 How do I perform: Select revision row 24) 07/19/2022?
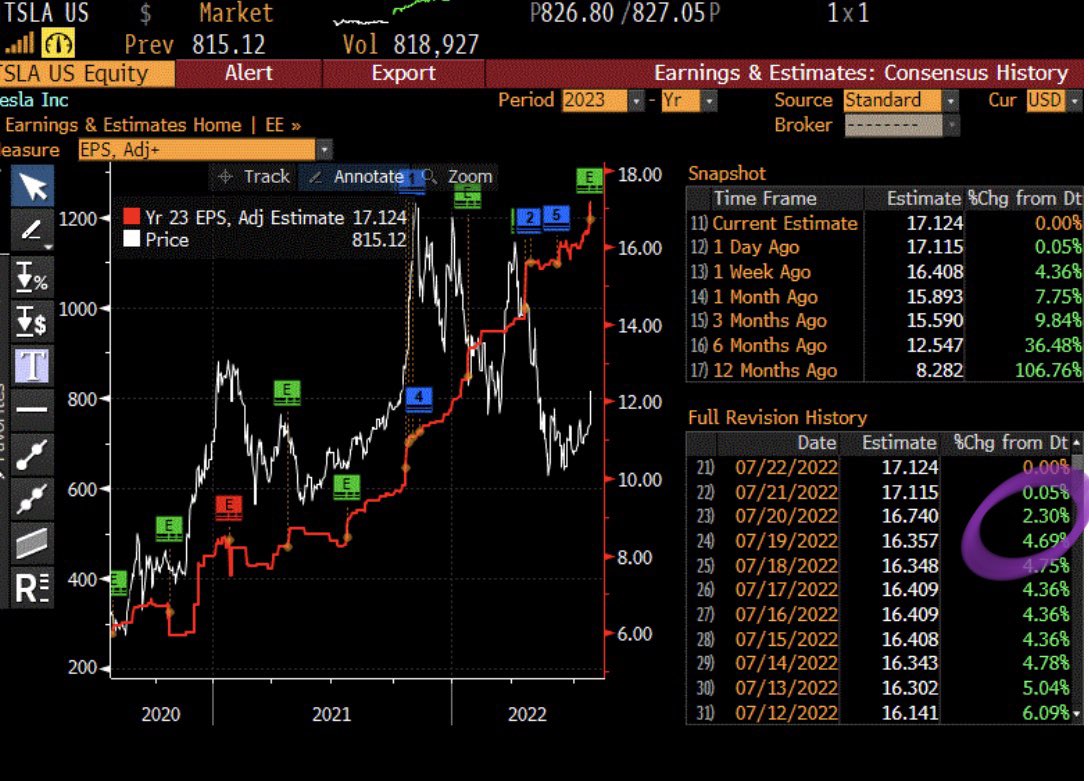[x=881, y=541]
